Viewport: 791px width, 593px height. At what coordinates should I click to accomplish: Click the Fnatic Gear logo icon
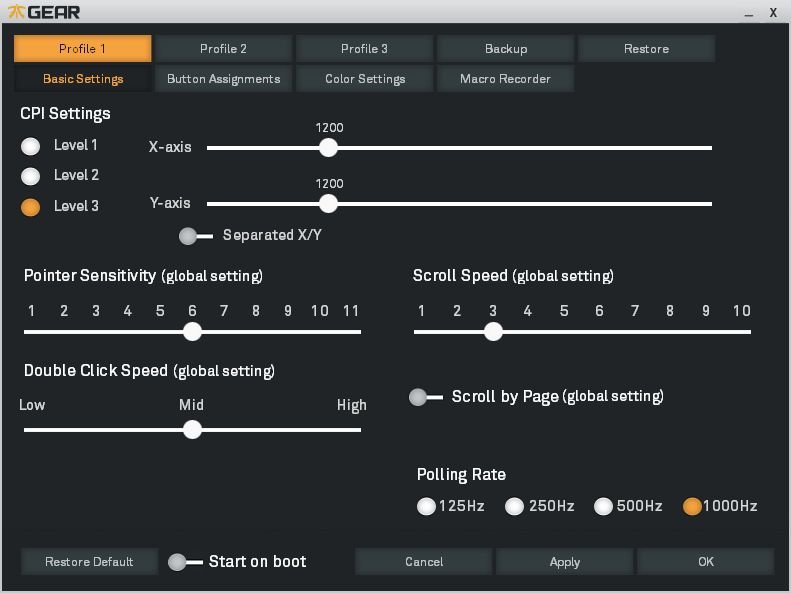[16, 12]
